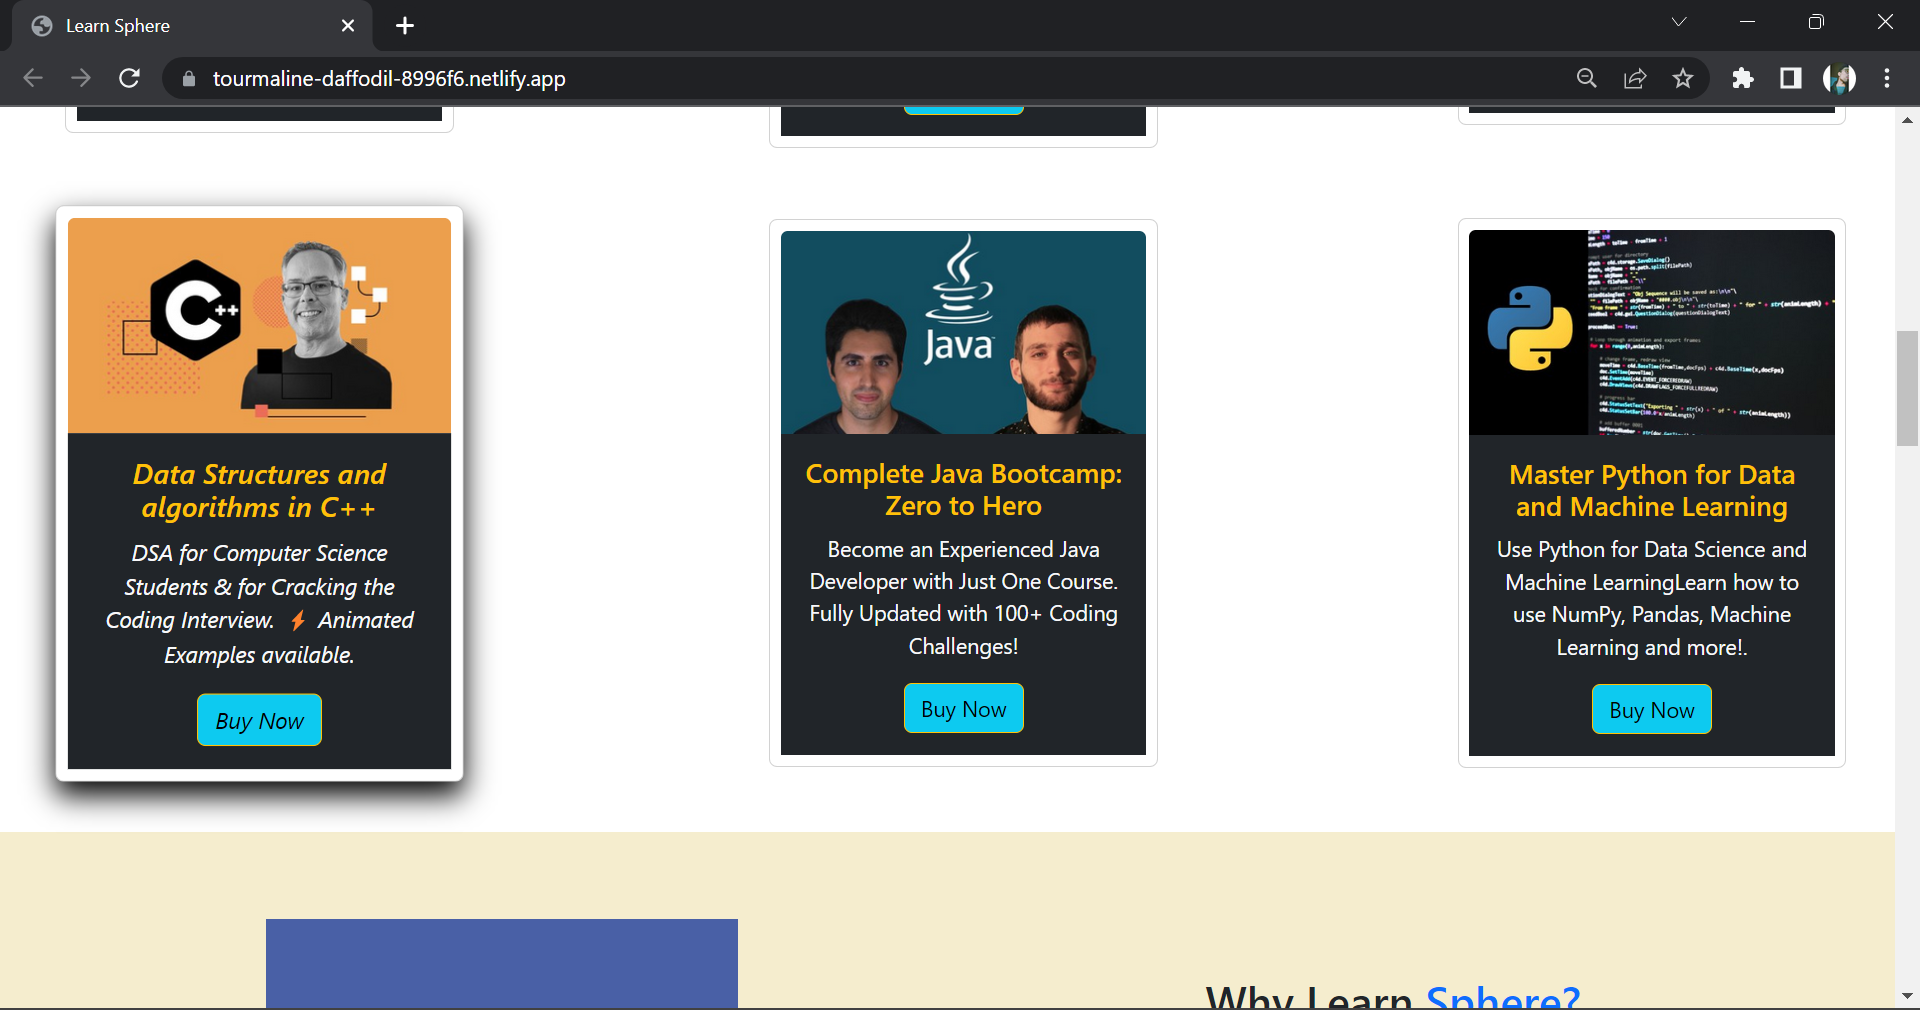The width and height of the screenshot is (1920, 1010).
Task: Click Buy Now on the Python course
Action: point(1650,710)
